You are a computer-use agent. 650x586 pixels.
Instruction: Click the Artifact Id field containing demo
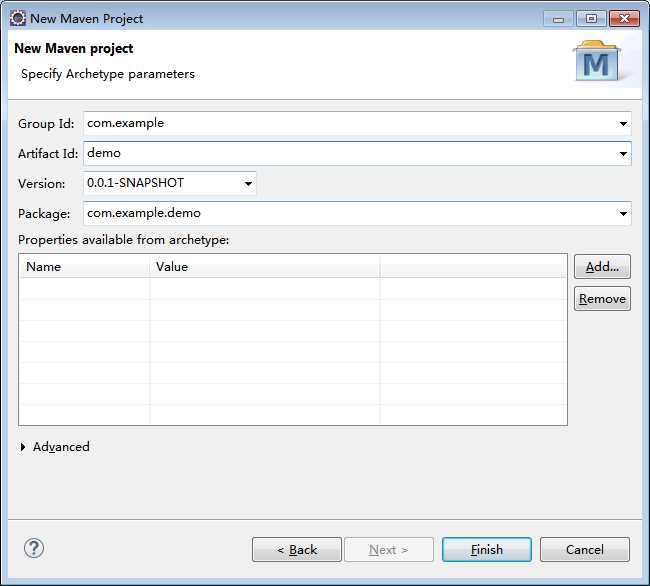(357, 154)
